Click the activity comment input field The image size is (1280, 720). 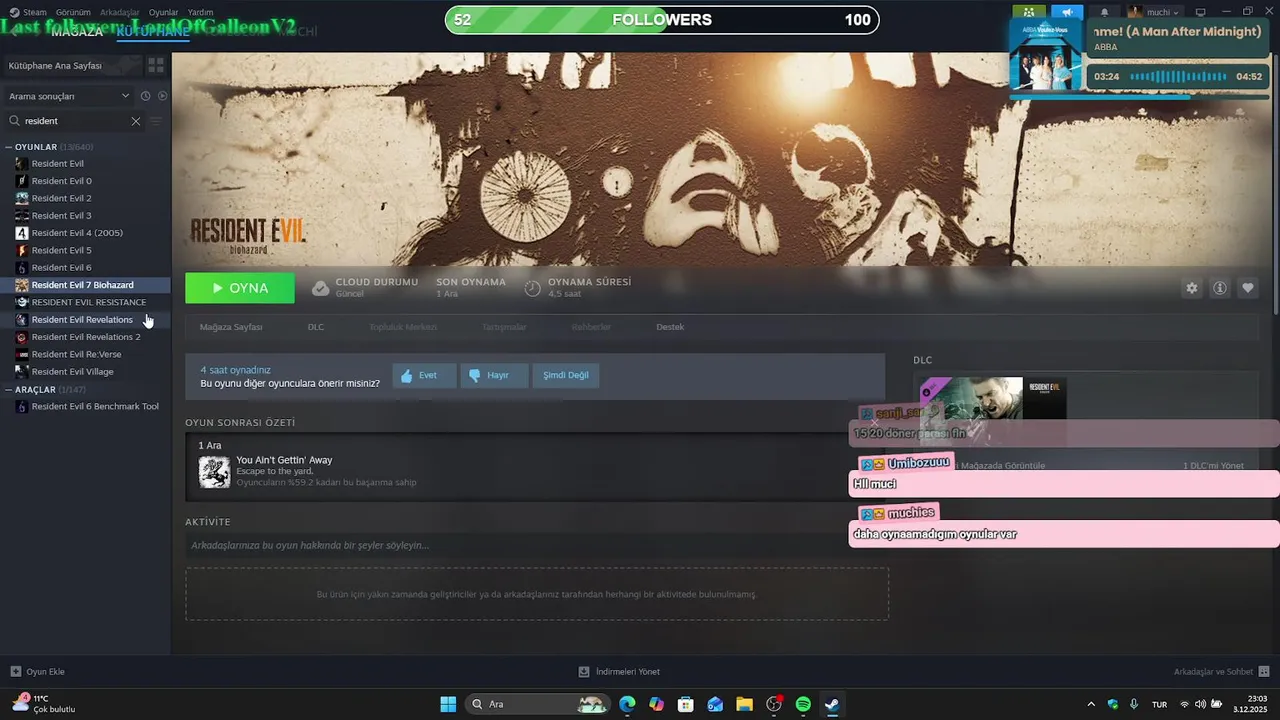[536, 545]
